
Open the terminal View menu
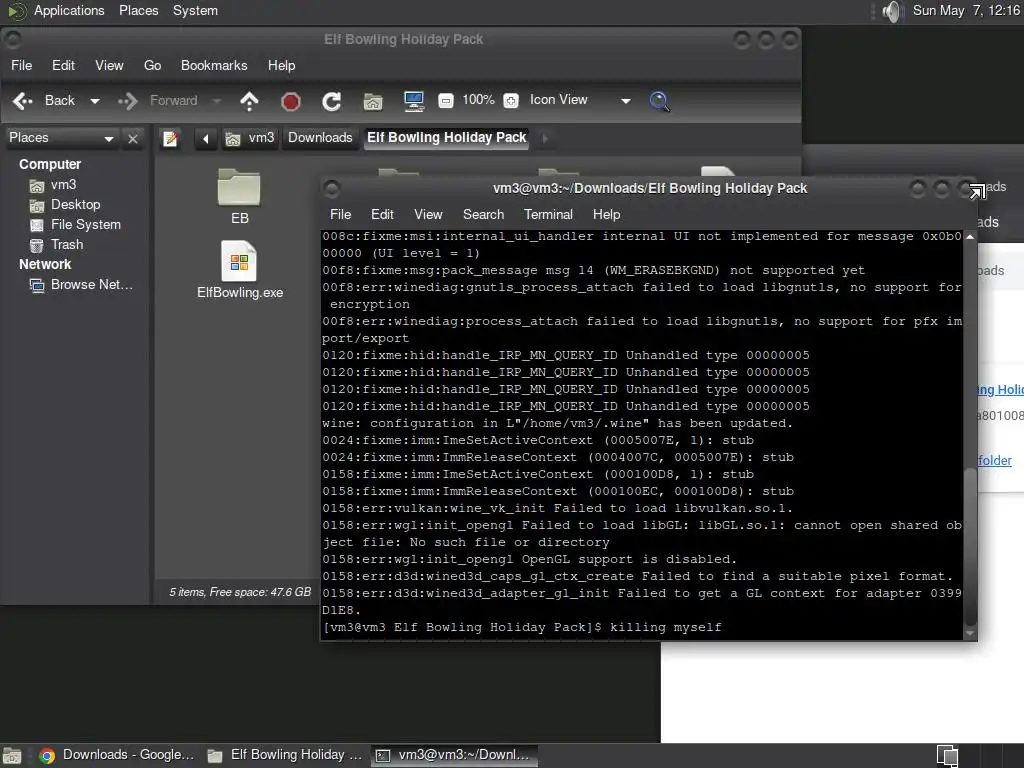click(428, 214)
